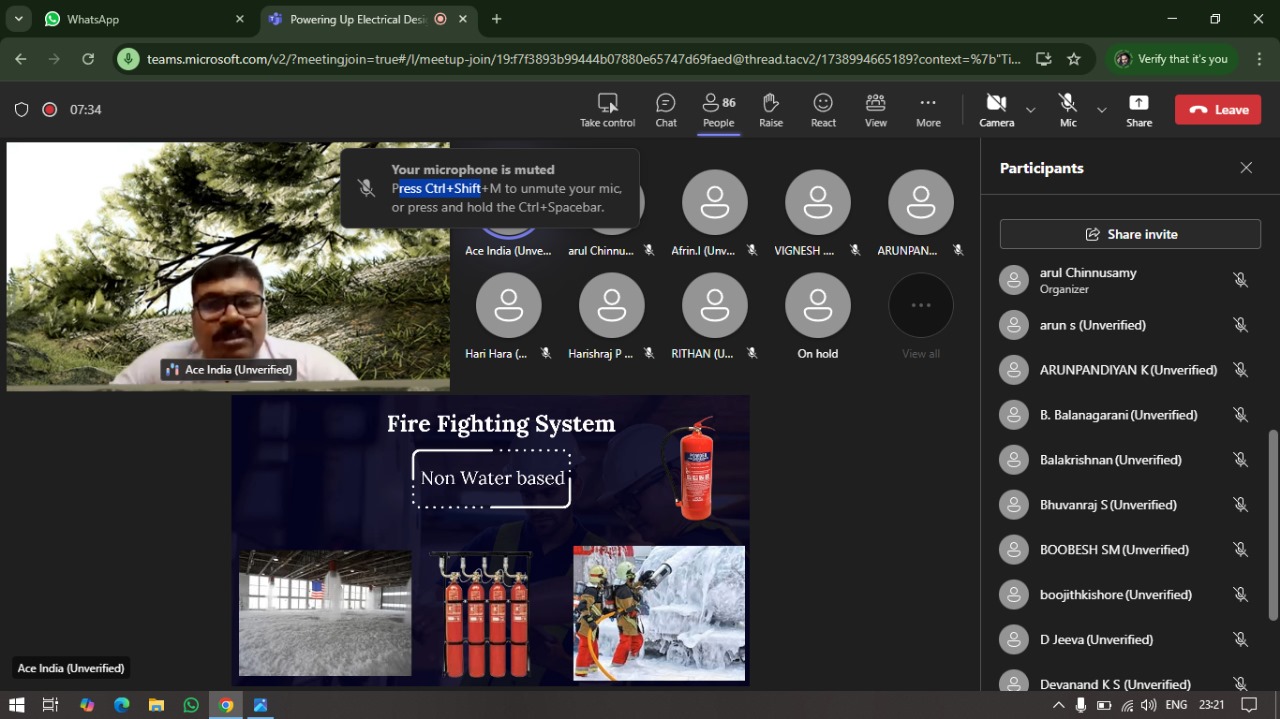Switch to the WhatsApp browser tab

(140, 19)
